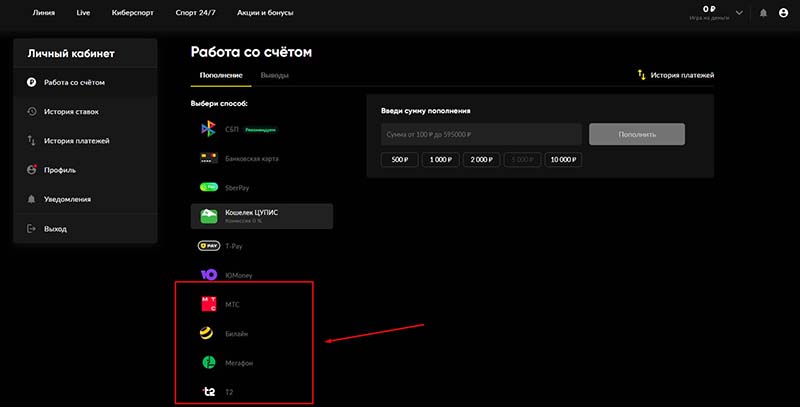Choose Банковская карта method

[262, 159]
